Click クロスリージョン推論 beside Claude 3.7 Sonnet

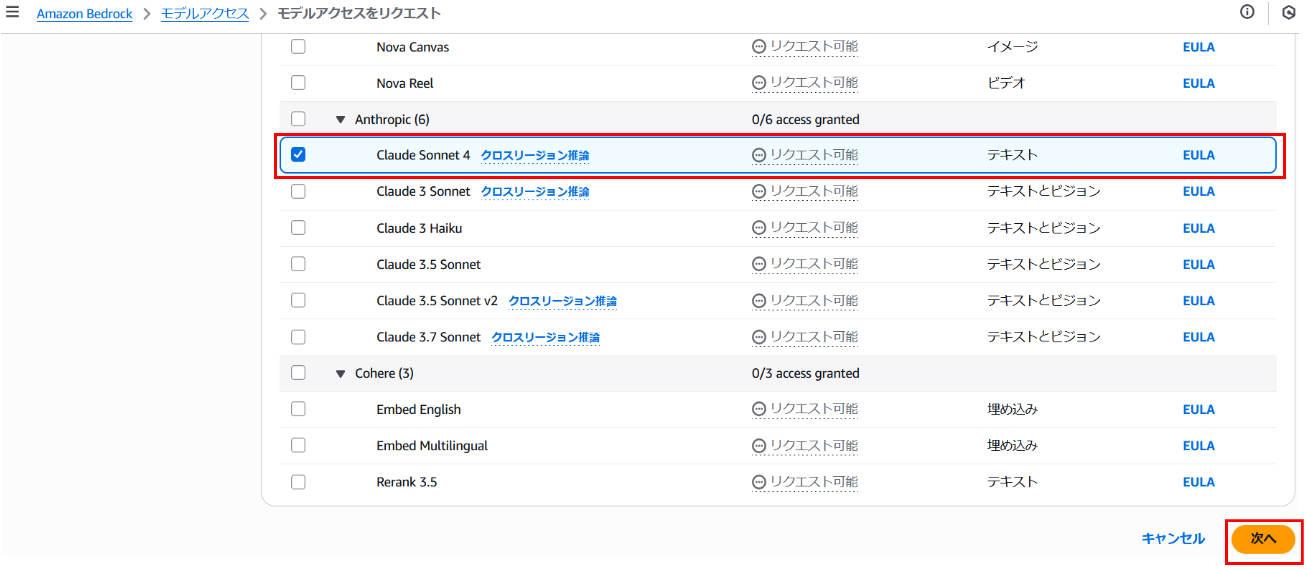point(546,337)
